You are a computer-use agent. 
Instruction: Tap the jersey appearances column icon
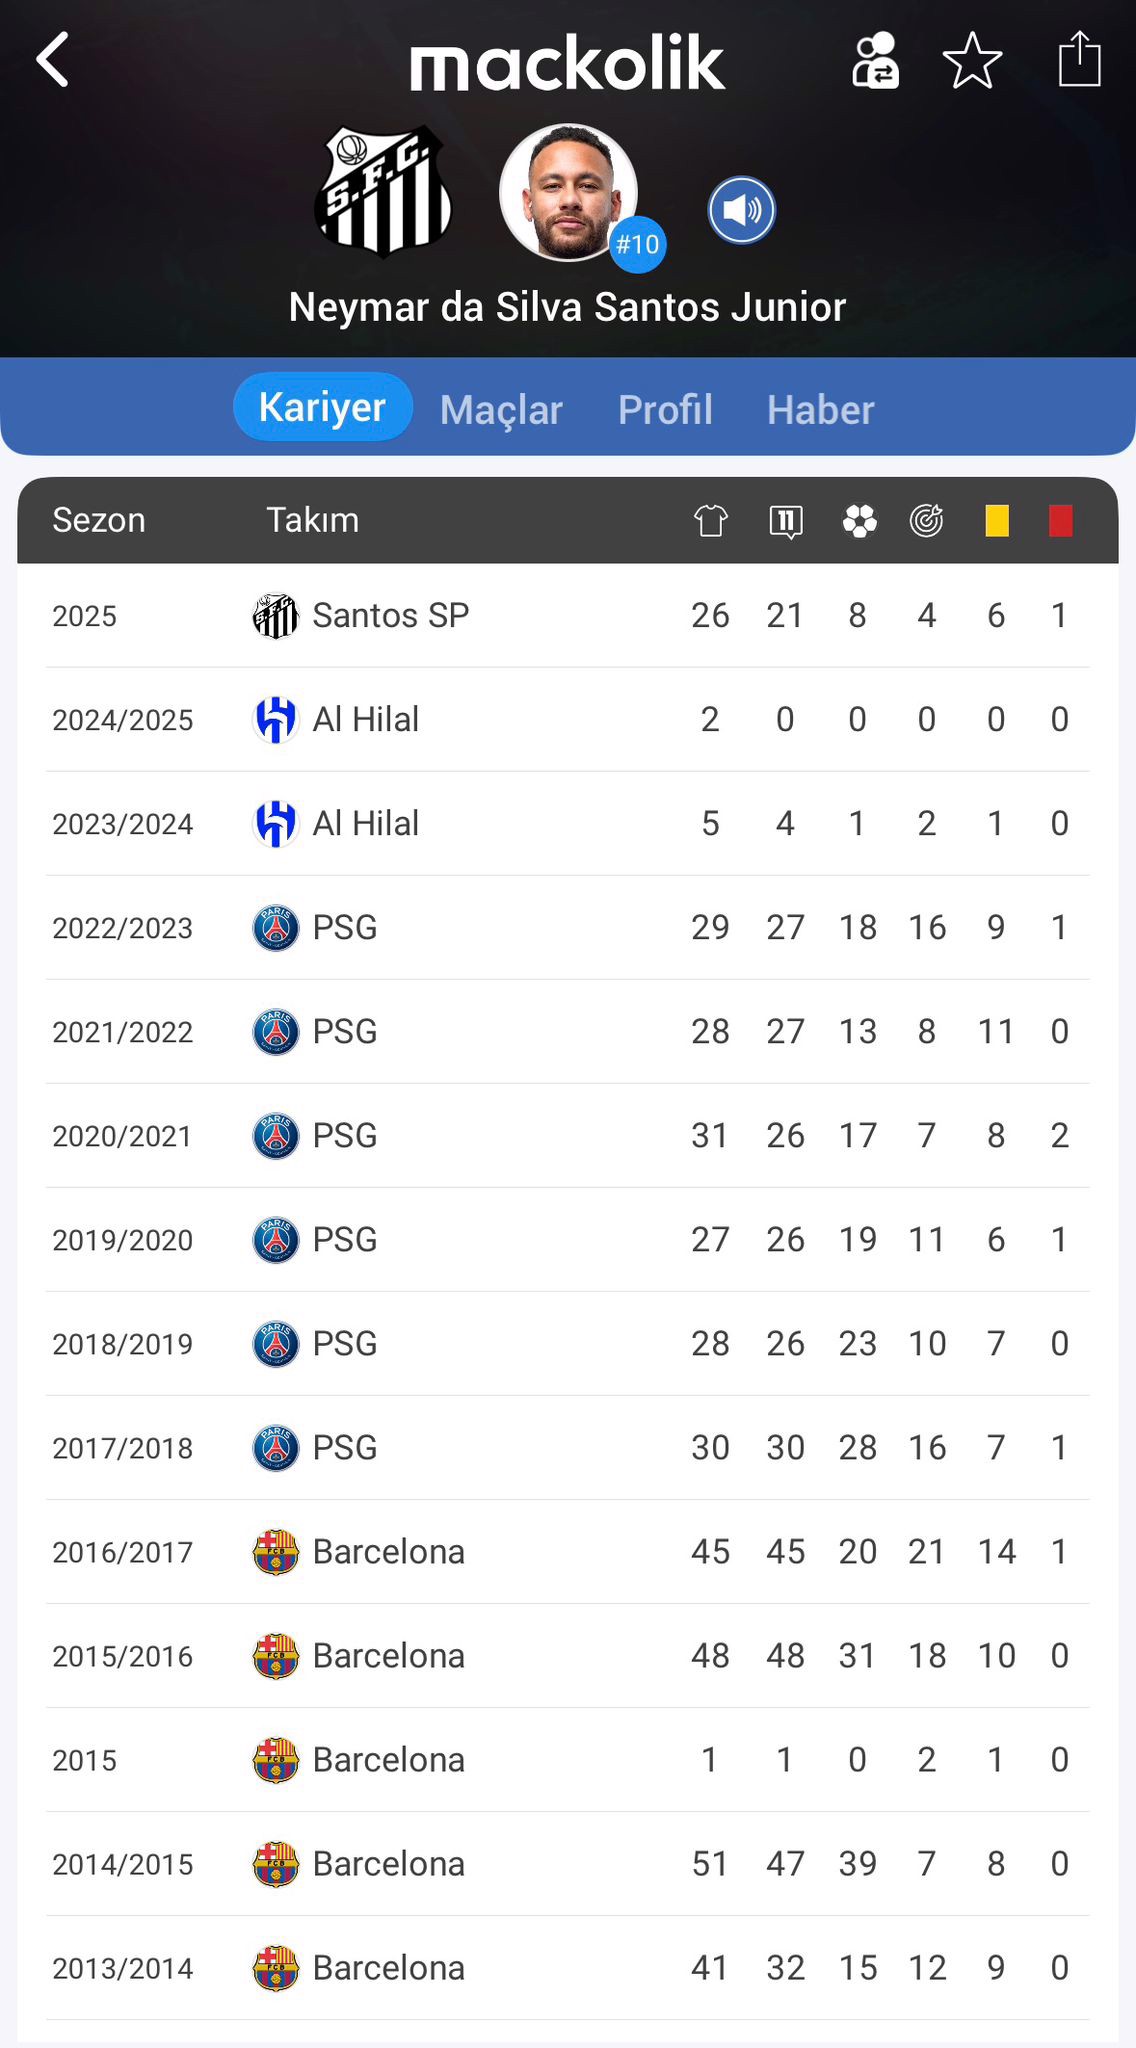pyautogui.click(x=710, y=520)
